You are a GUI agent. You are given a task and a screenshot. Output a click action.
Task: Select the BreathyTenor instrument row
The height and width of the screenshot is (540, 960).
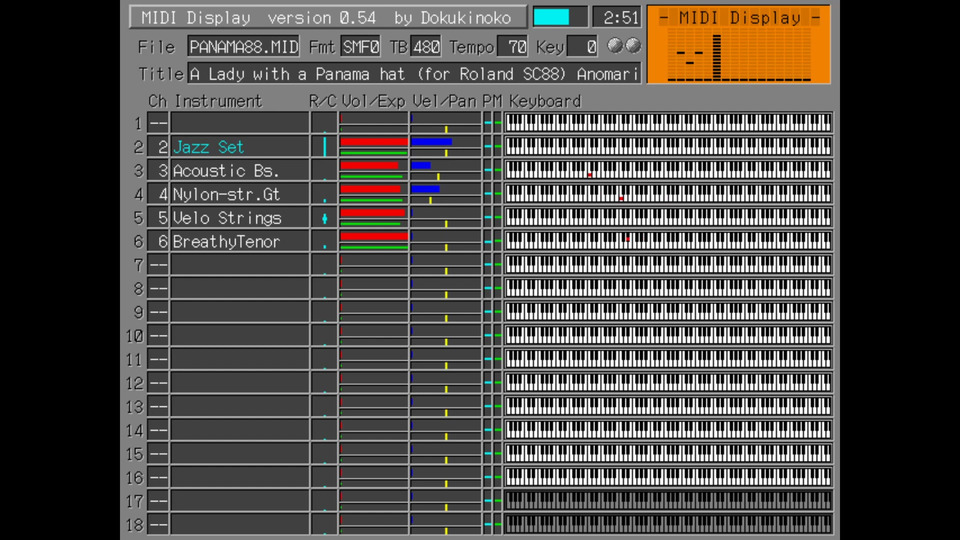[240, 241]
